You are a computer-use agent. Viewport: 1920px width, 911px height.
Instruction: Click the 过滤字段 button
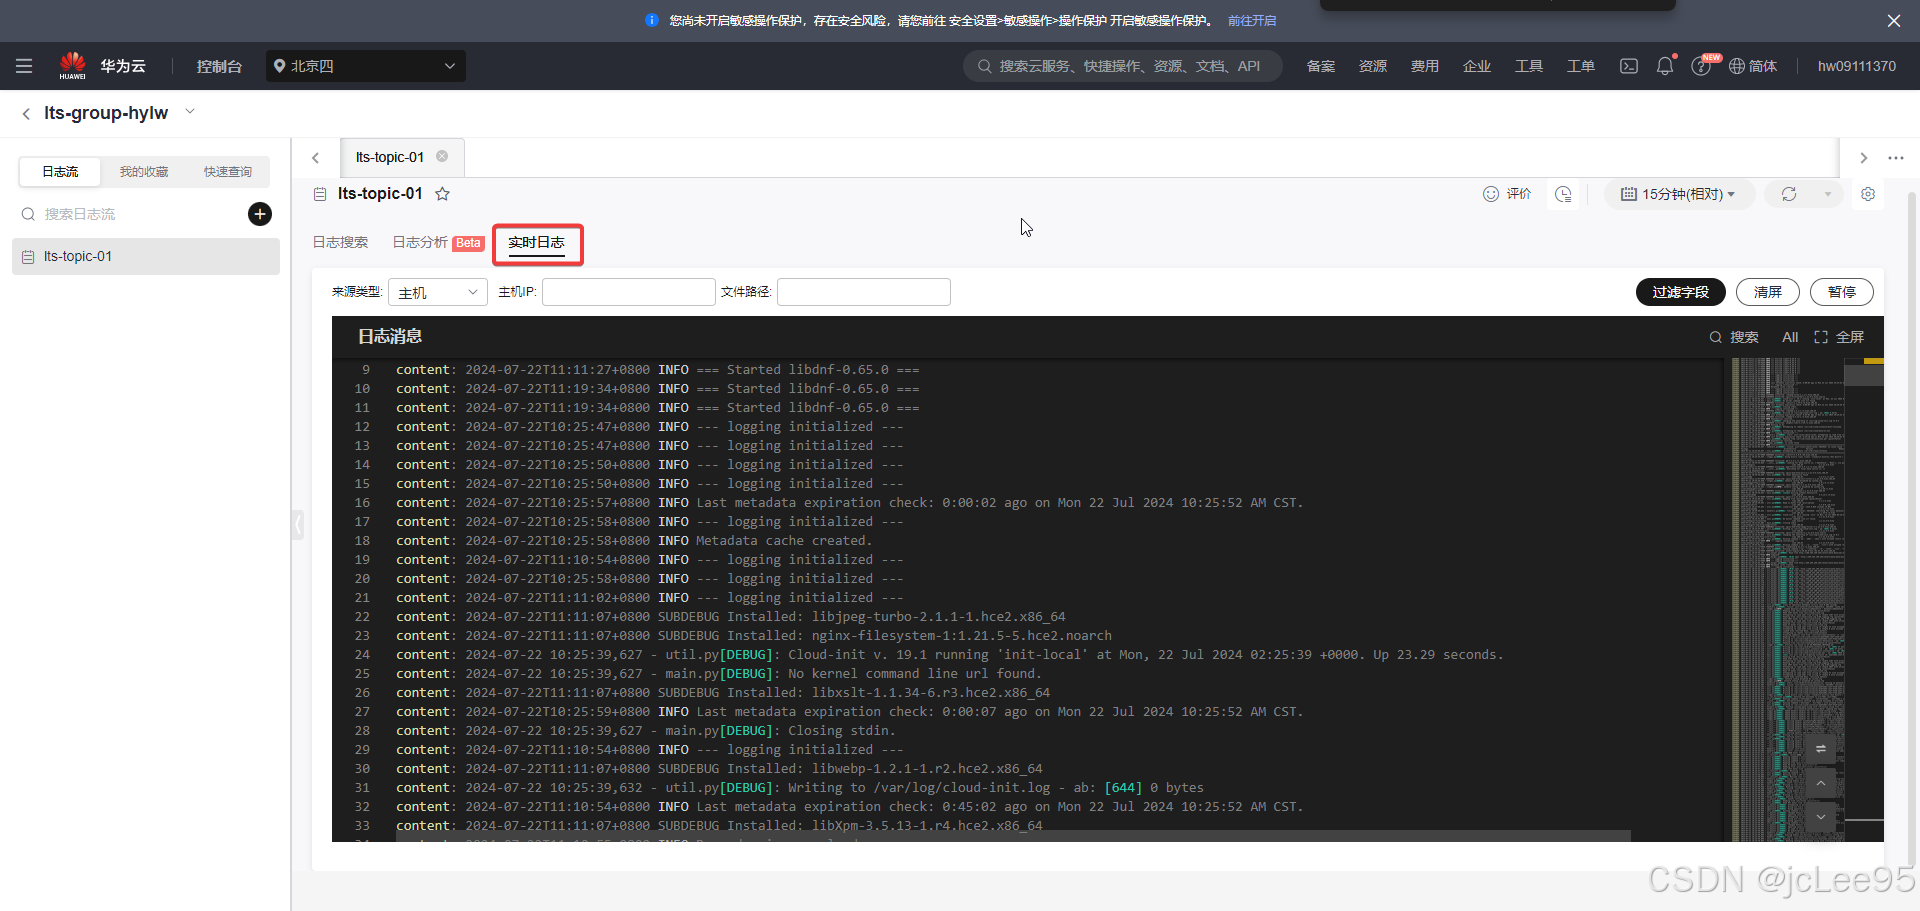pos(1681,292)
